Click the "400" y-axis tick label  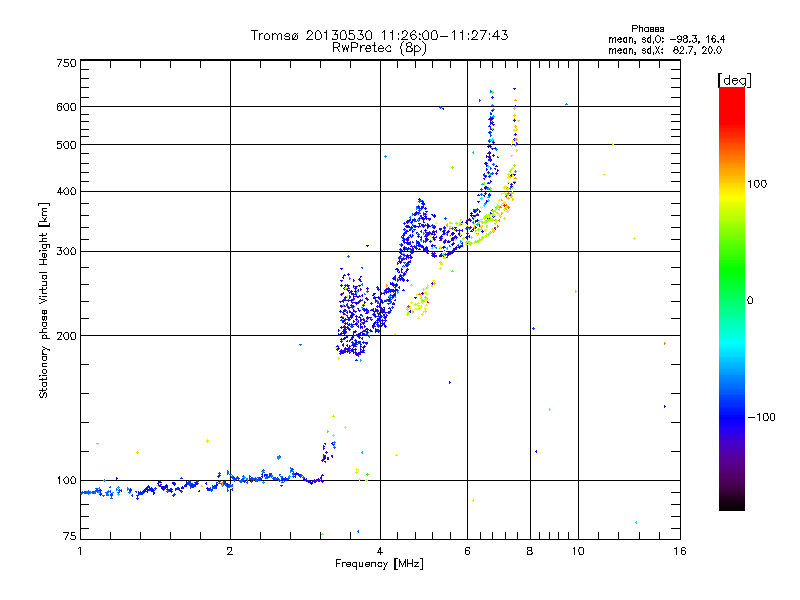66,191
